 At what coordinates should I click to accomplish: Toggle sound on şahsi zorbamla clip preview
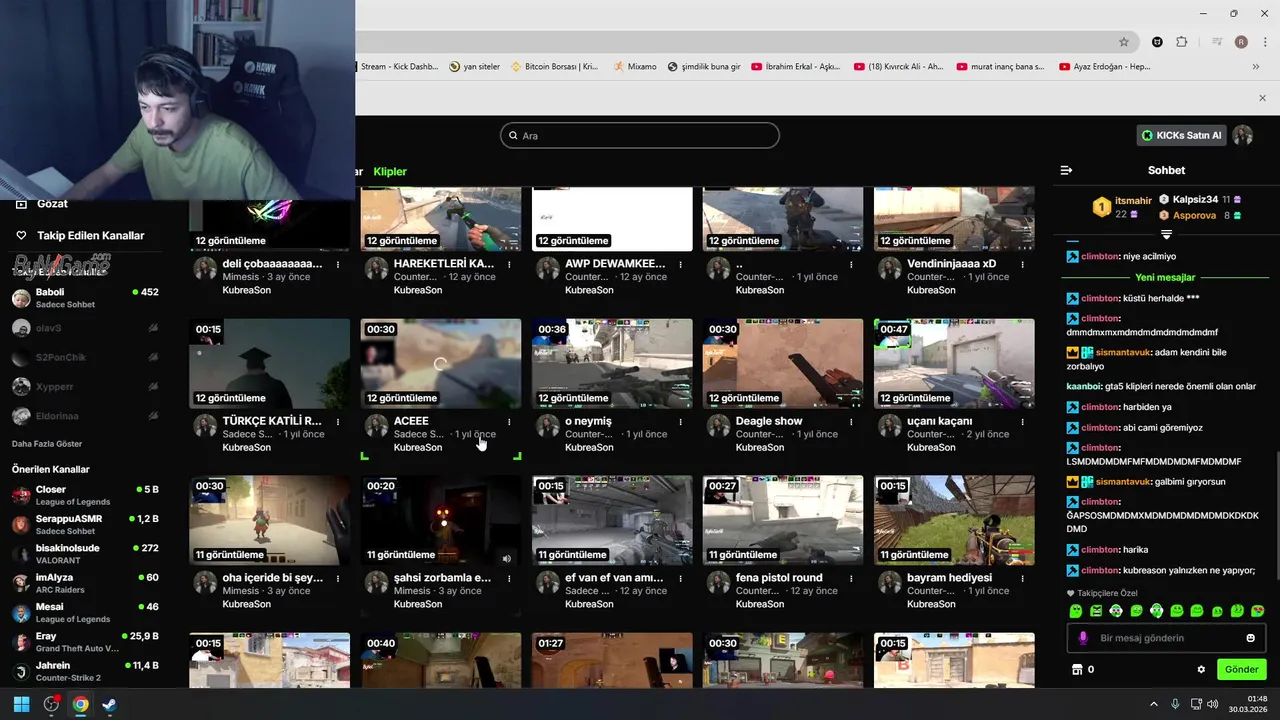coord(507,558)
